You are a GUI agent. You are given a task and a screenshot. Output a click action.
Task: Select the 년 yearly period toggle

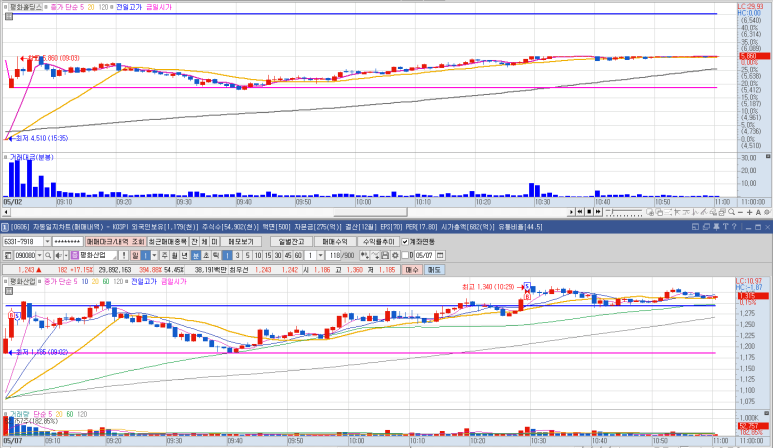(184, 255)
